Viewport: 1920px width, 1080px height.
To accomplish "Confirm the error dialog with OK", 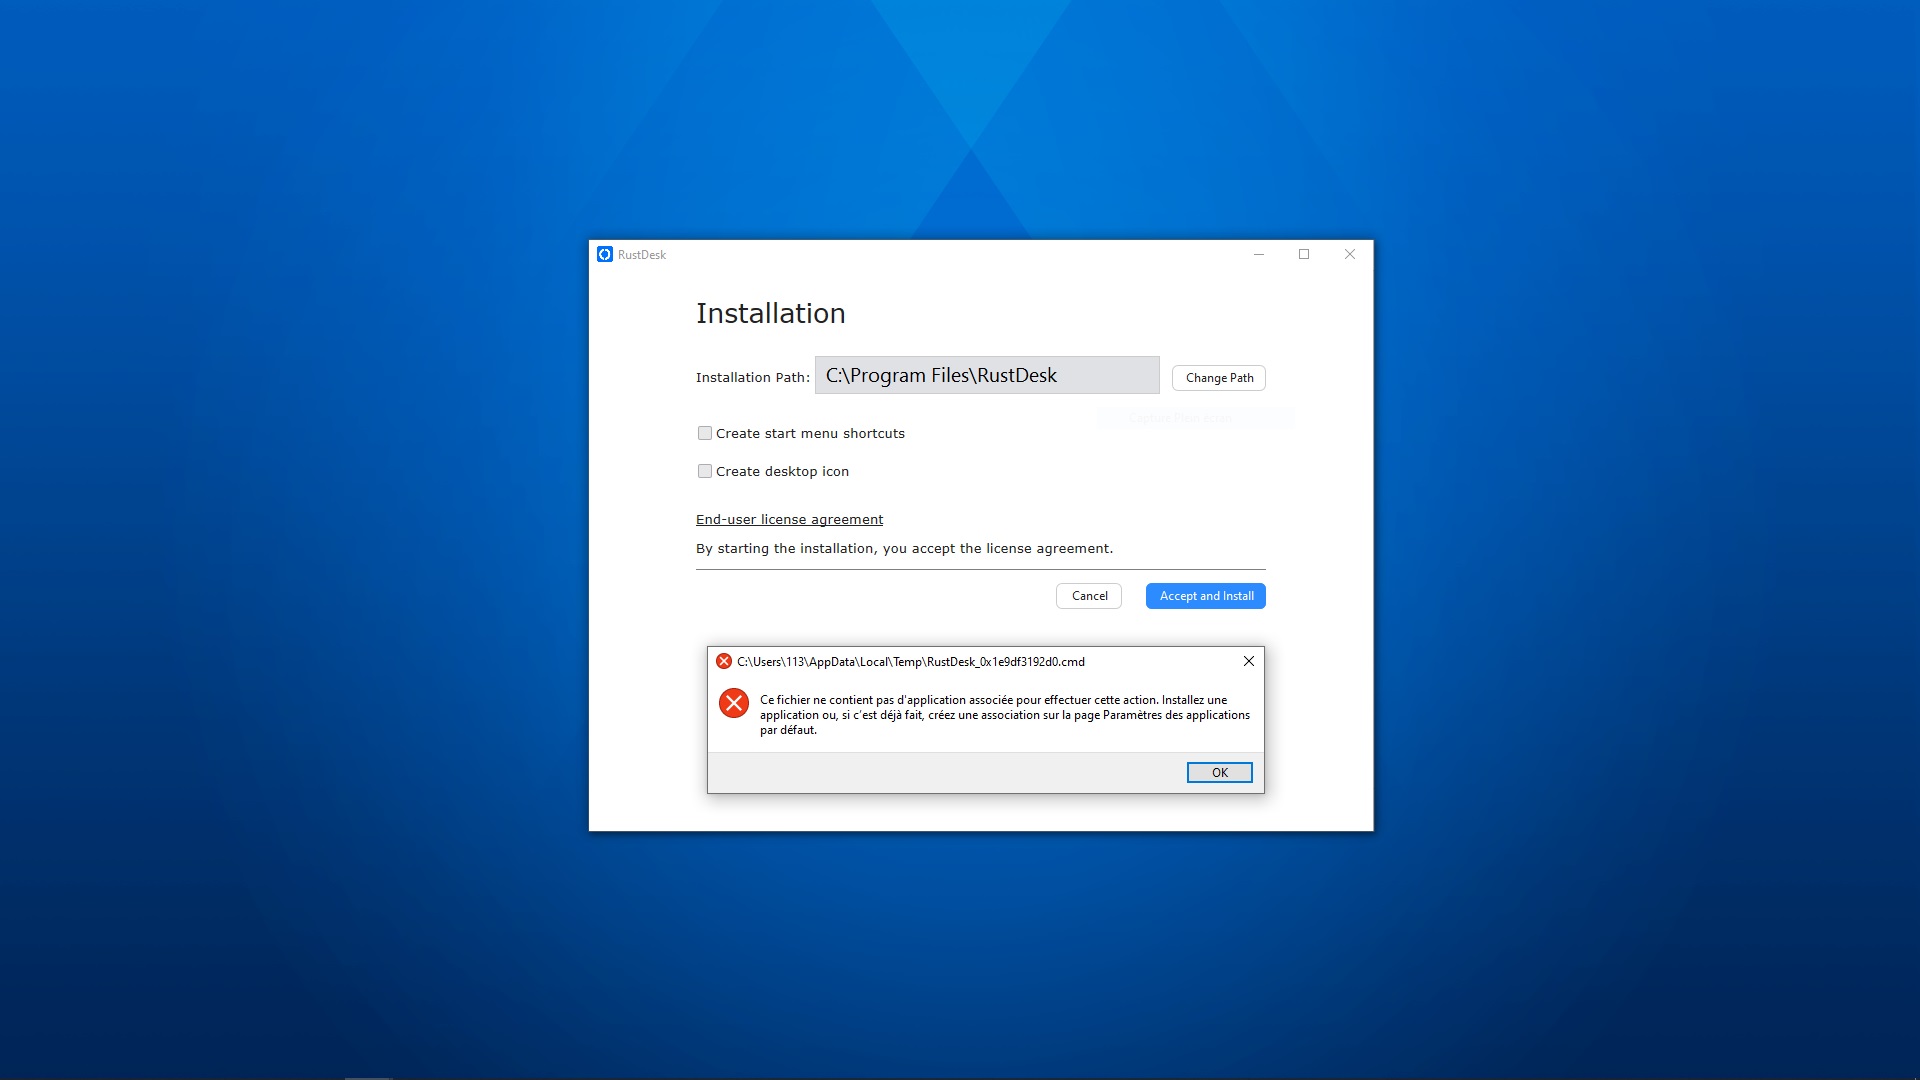I will pos(1220,773).
